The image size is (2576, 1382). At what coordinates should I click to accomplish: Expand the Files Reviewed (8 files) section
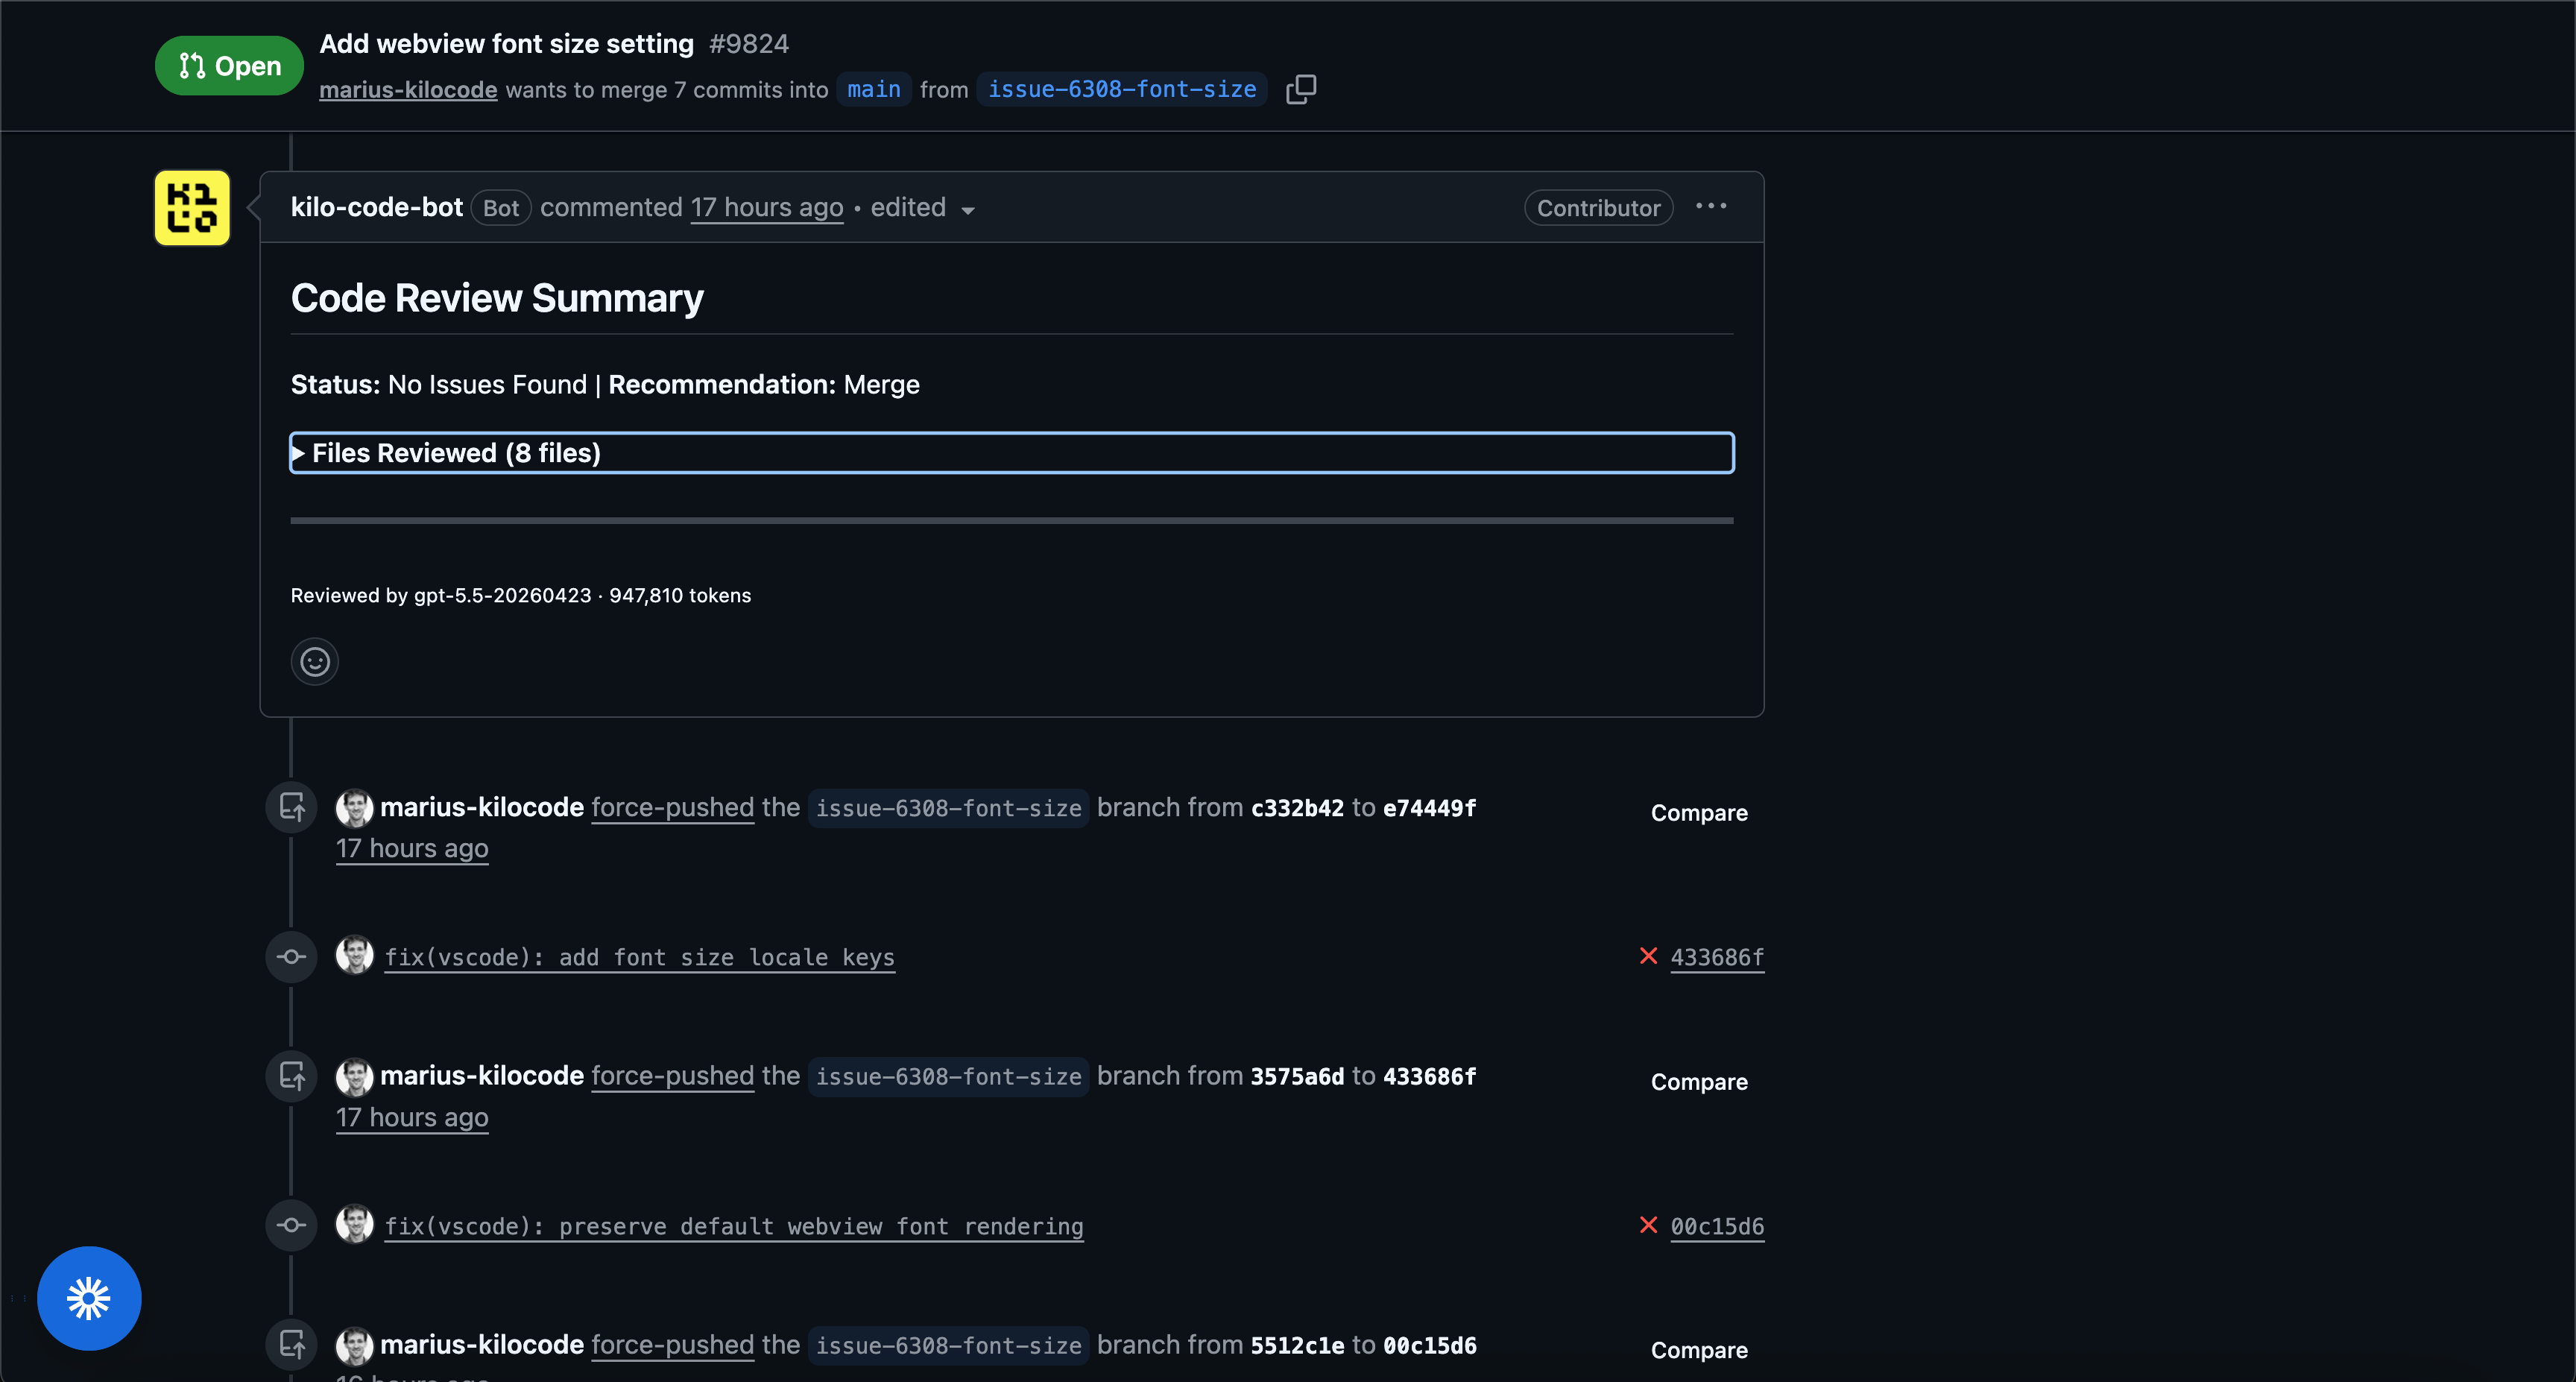pos(1012,453)
